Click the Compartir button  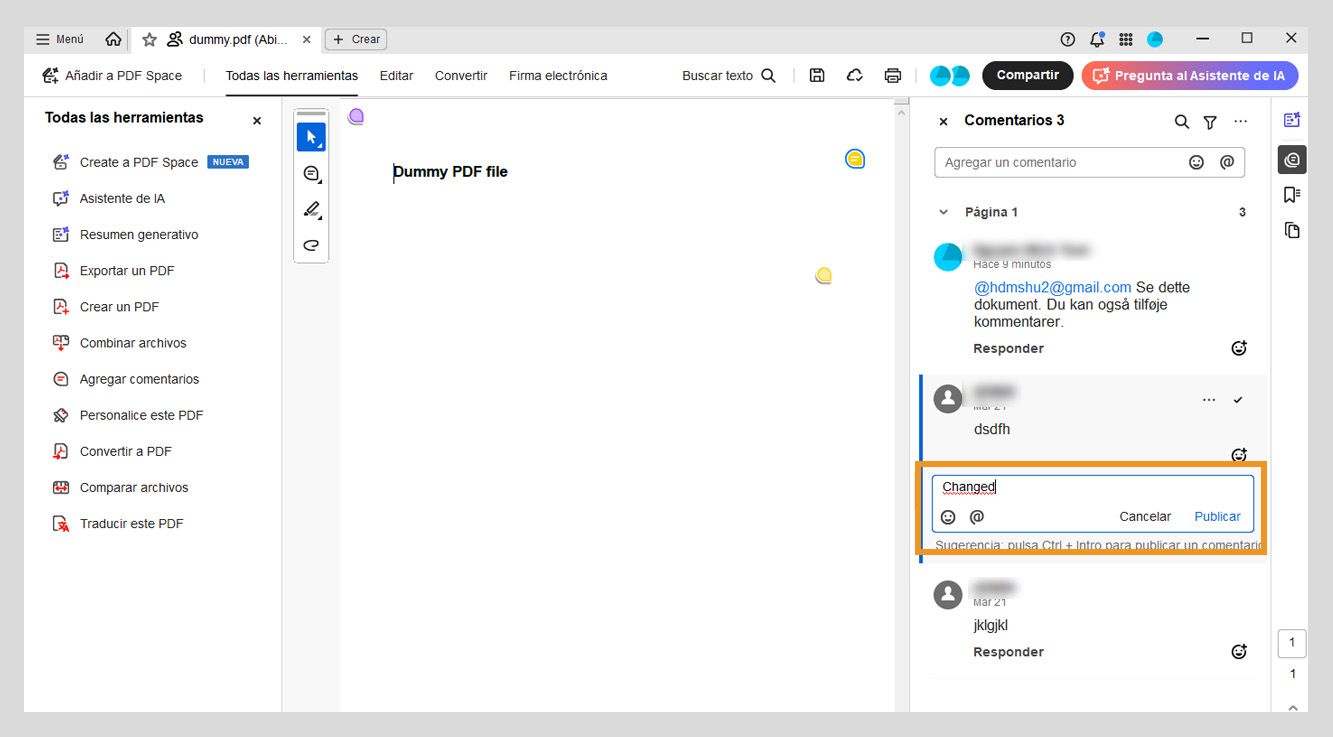1028,75
